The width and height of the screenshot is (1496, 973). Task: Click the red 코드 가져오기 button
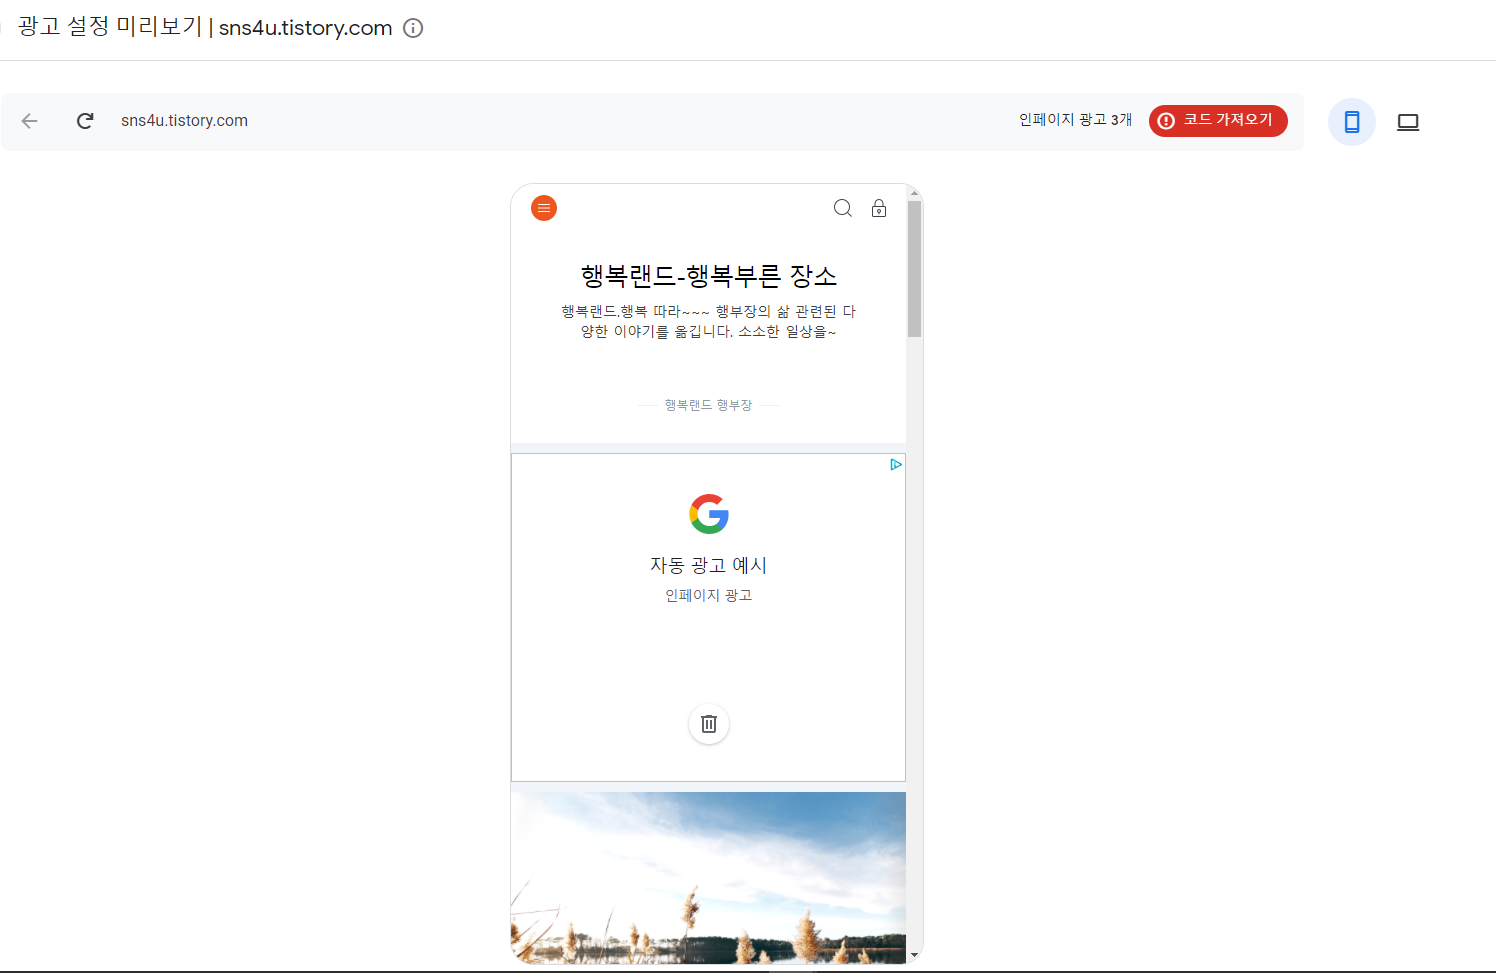click(1218, 120)
